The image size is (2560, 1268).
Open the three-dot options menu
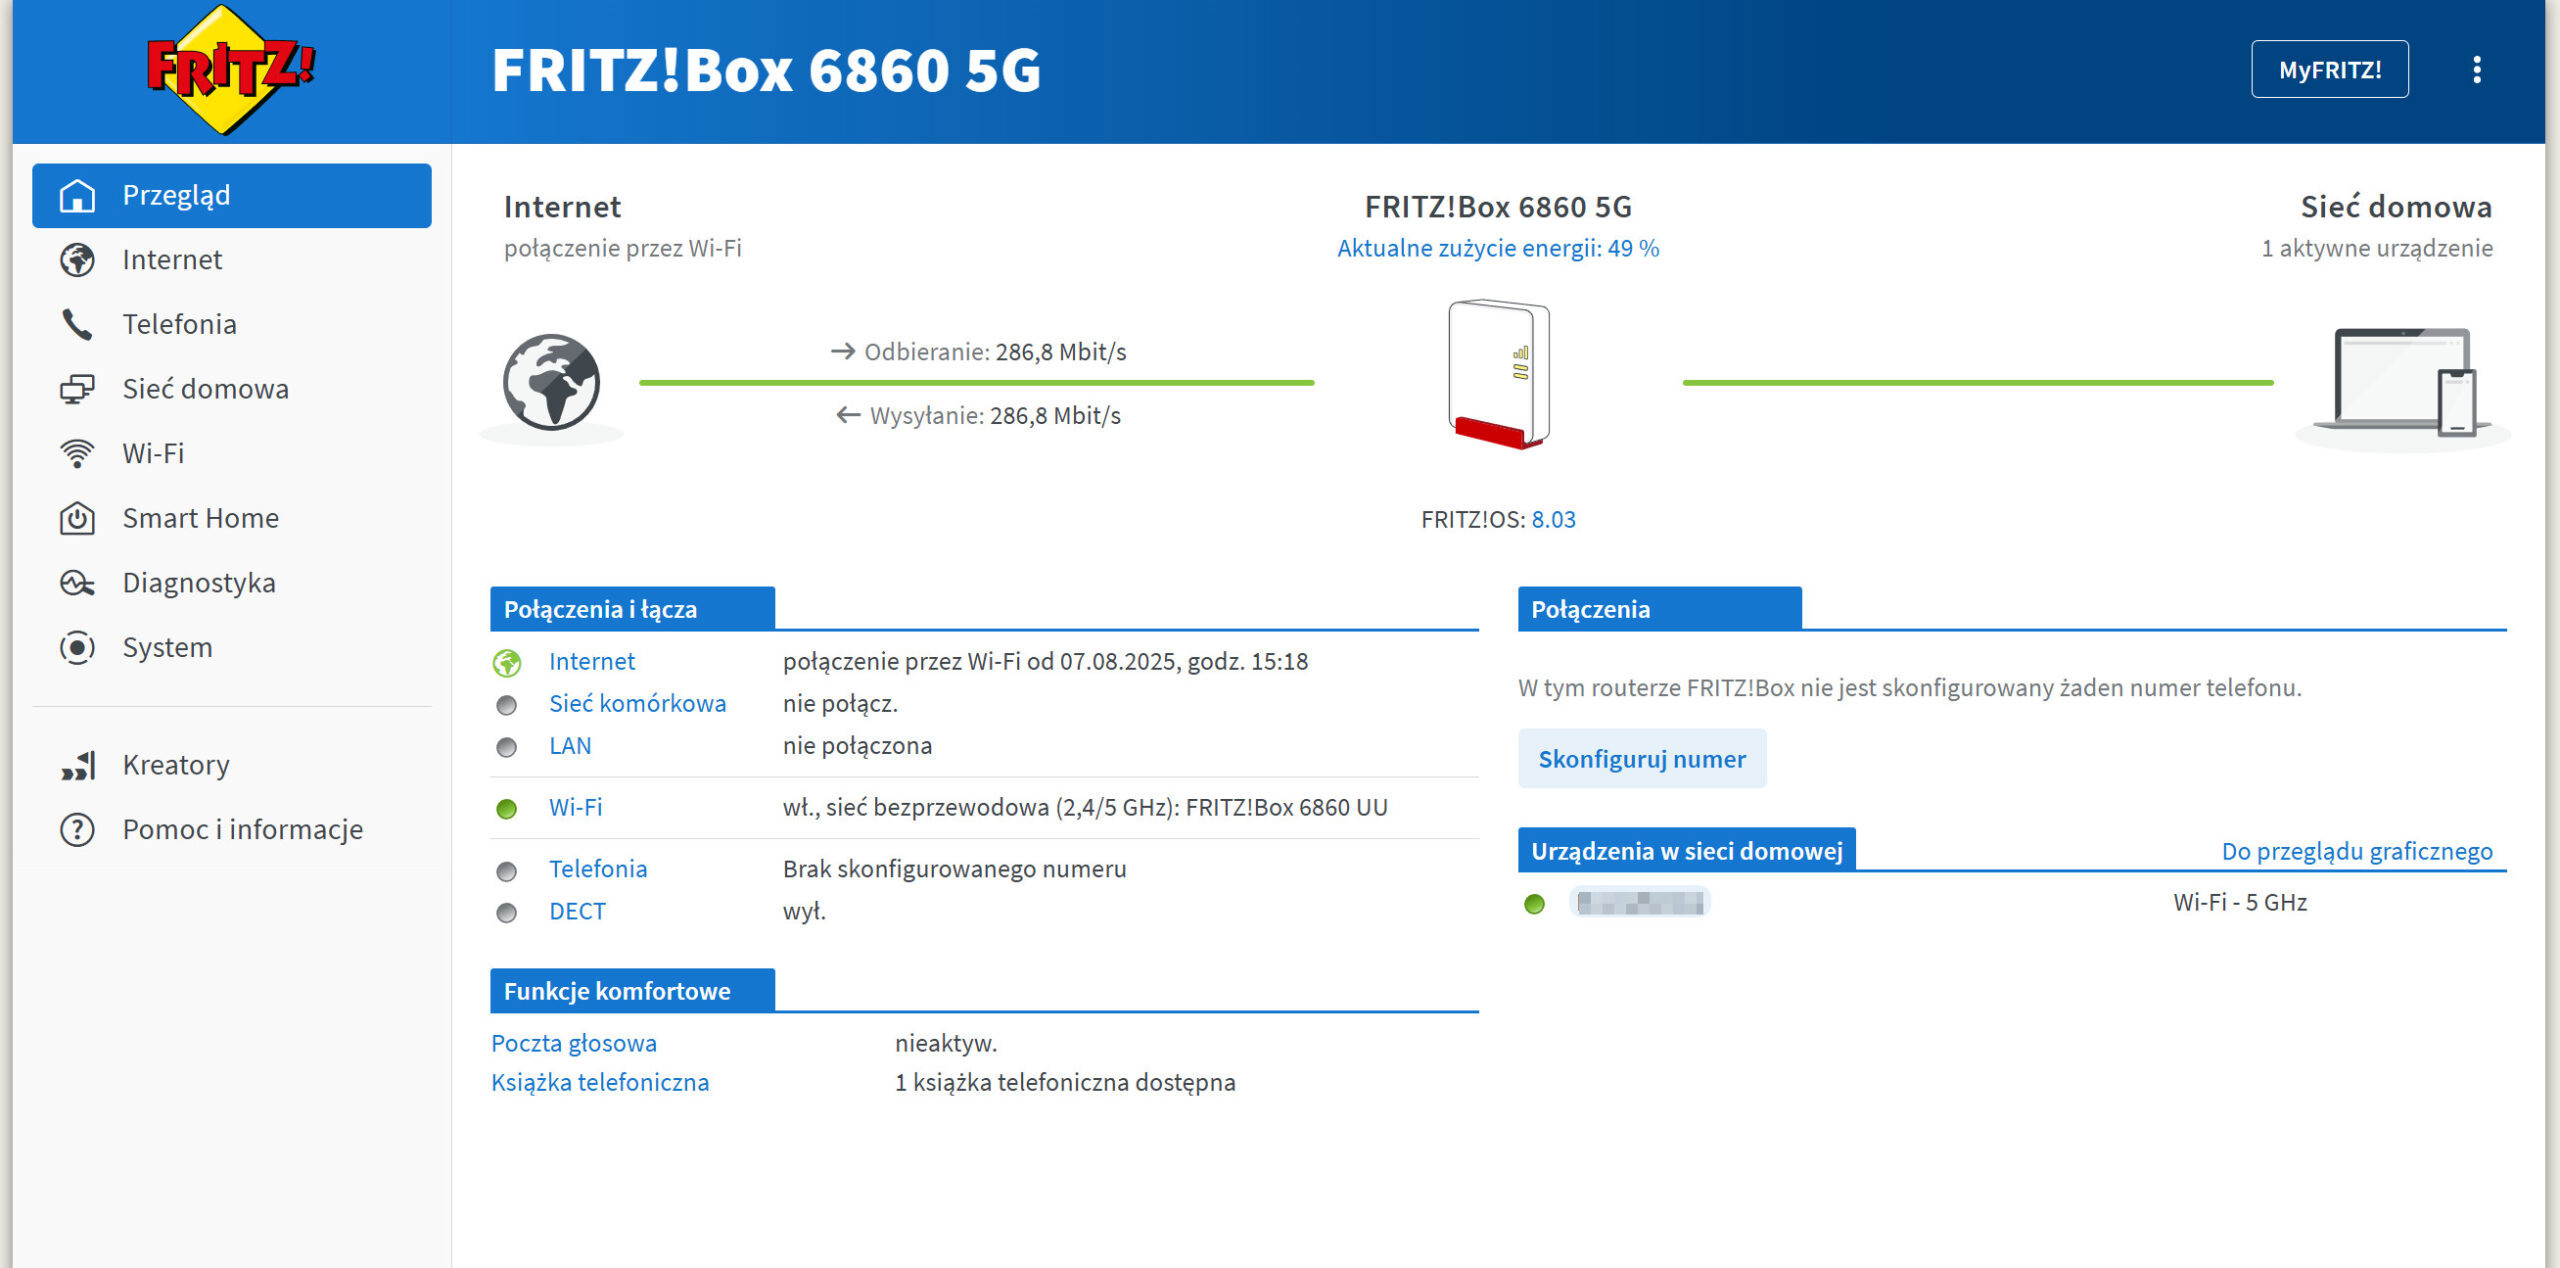2476,70
